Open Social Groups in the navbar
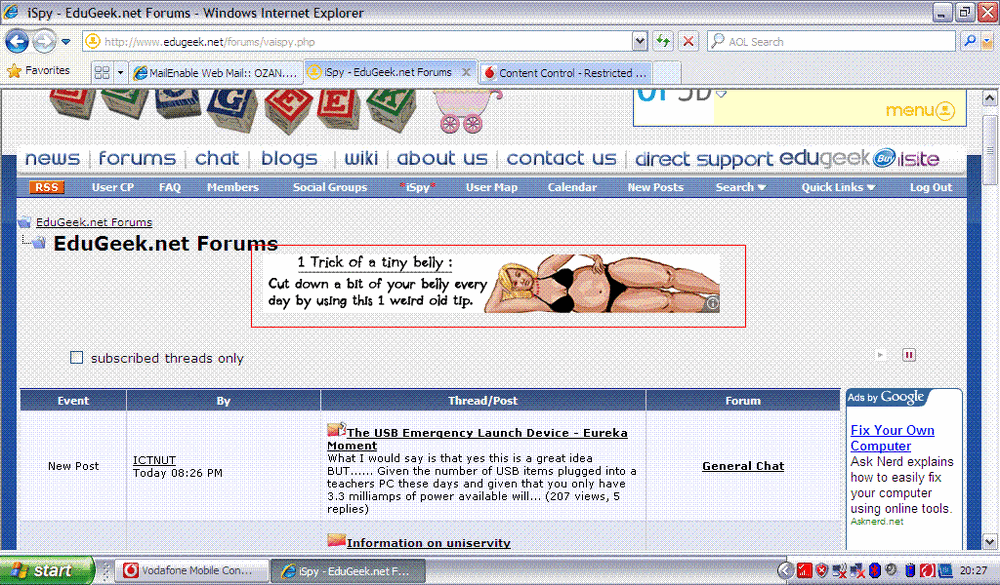The width and height of the screenshot is (1000, 585). (330, 187)
